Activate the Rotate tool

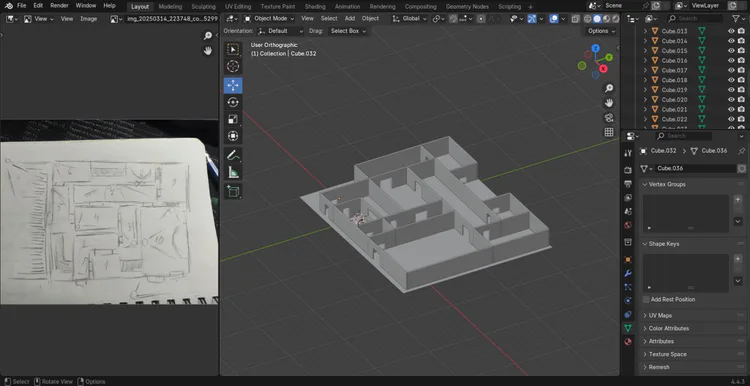[x=233, y=102]
